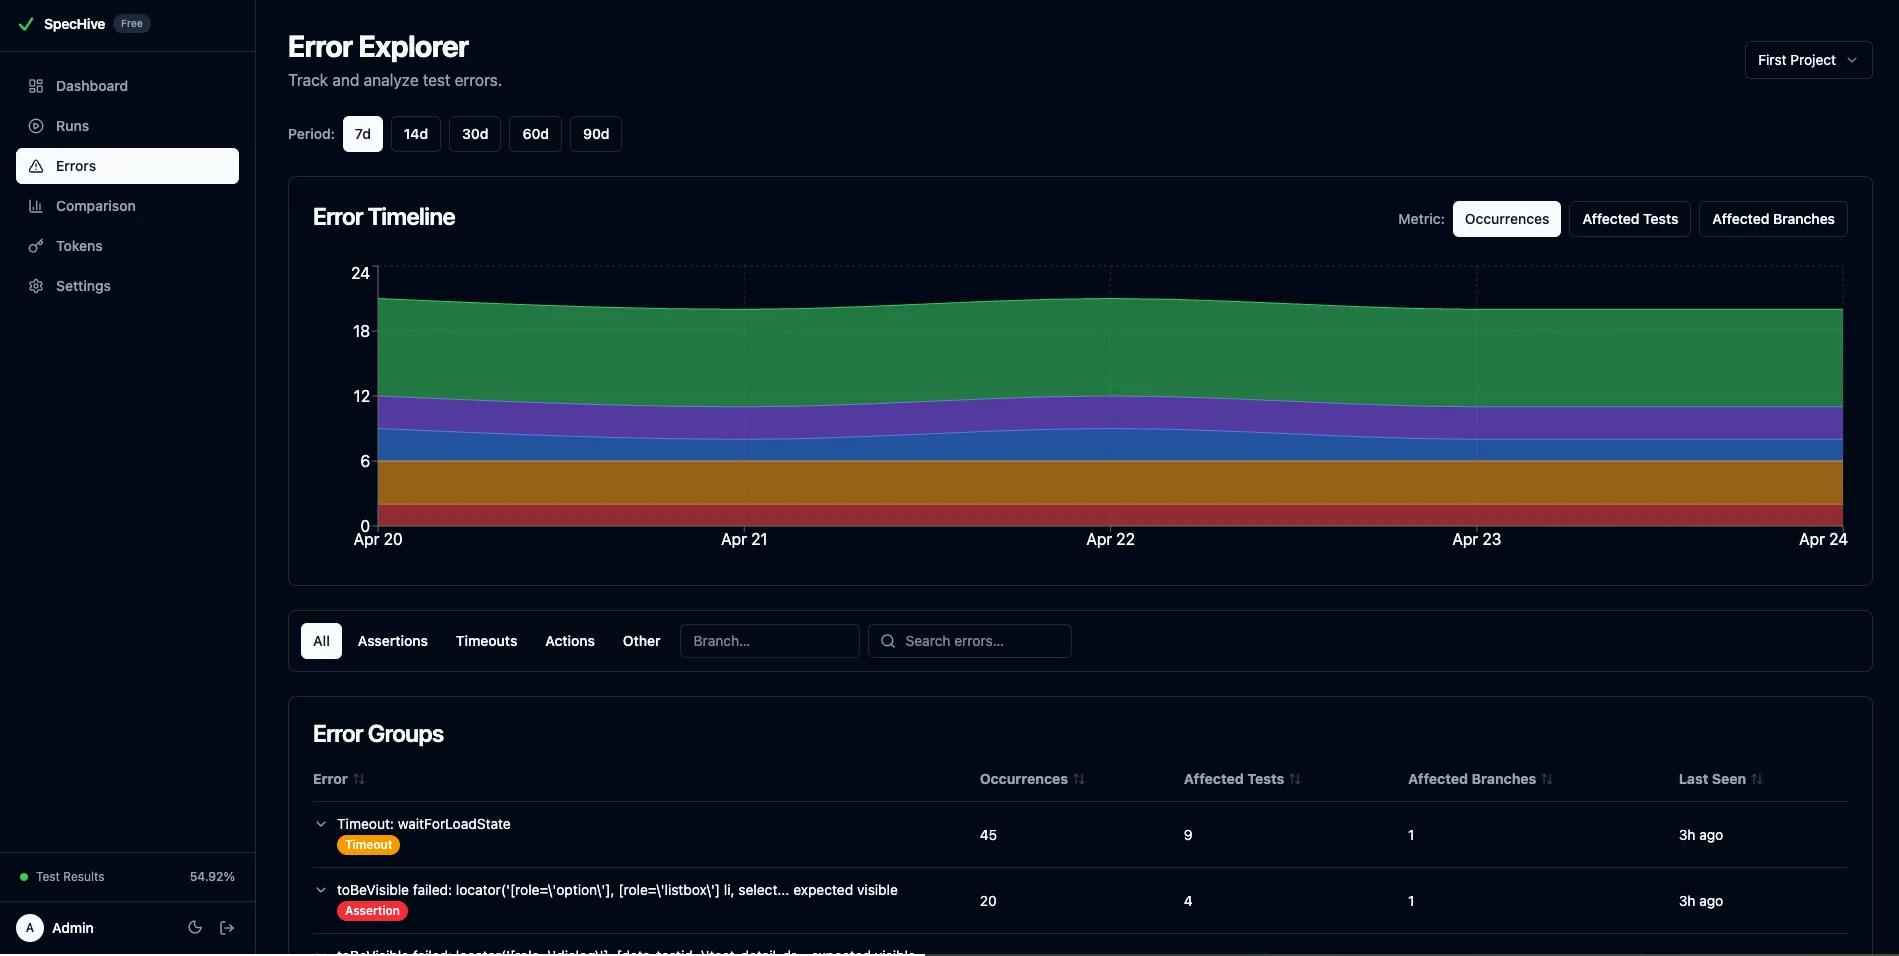The height and width of the screenshot is (956, 1899).
Task: Click the green Test Results status dot
Action: (x=24, y=877)
